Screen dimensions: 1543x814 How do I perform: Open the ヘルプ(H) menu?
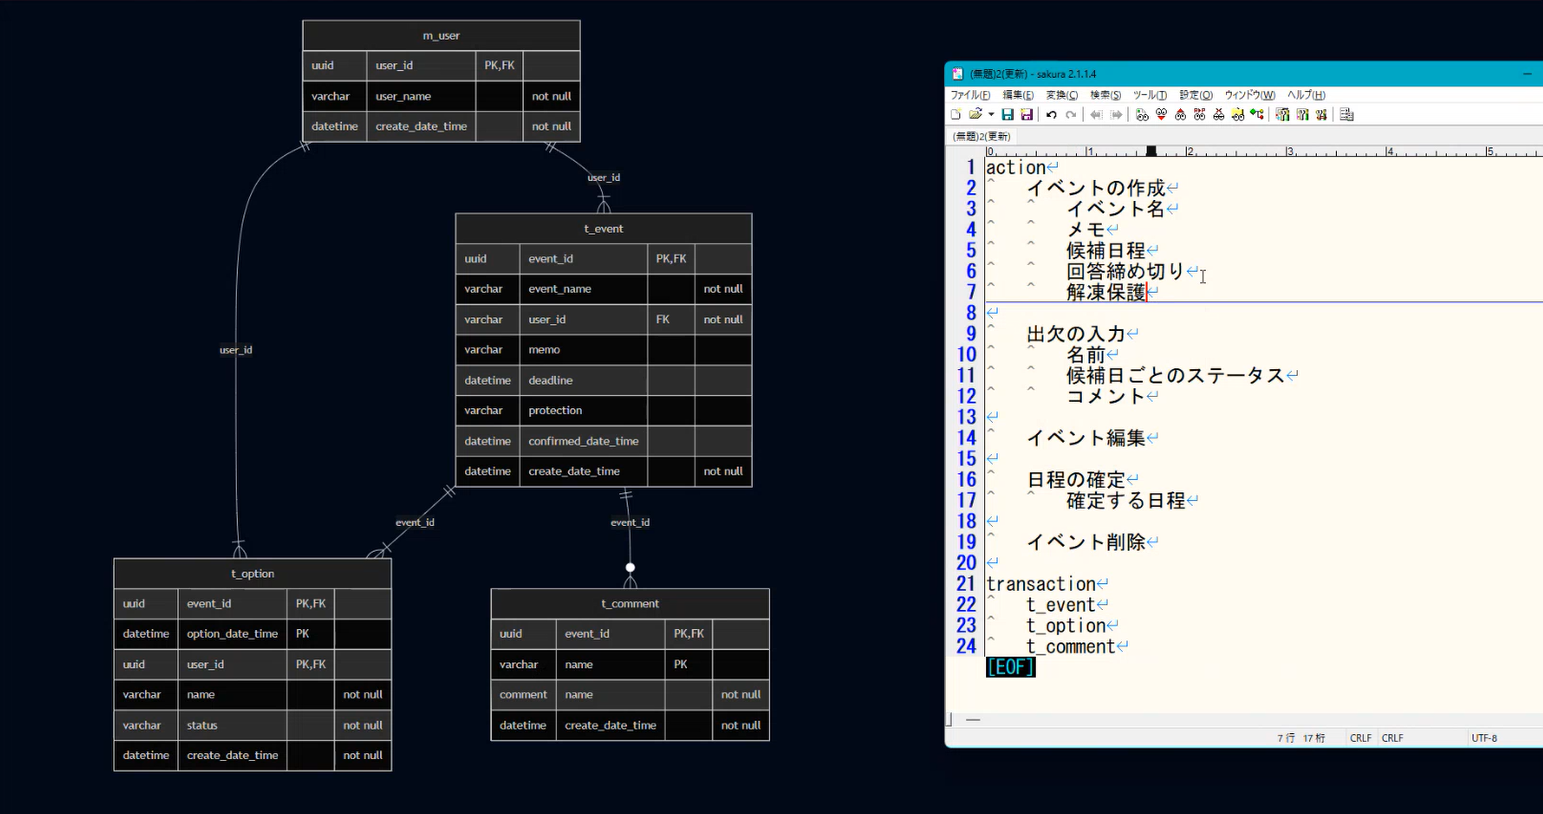[x=1306, y=95]
